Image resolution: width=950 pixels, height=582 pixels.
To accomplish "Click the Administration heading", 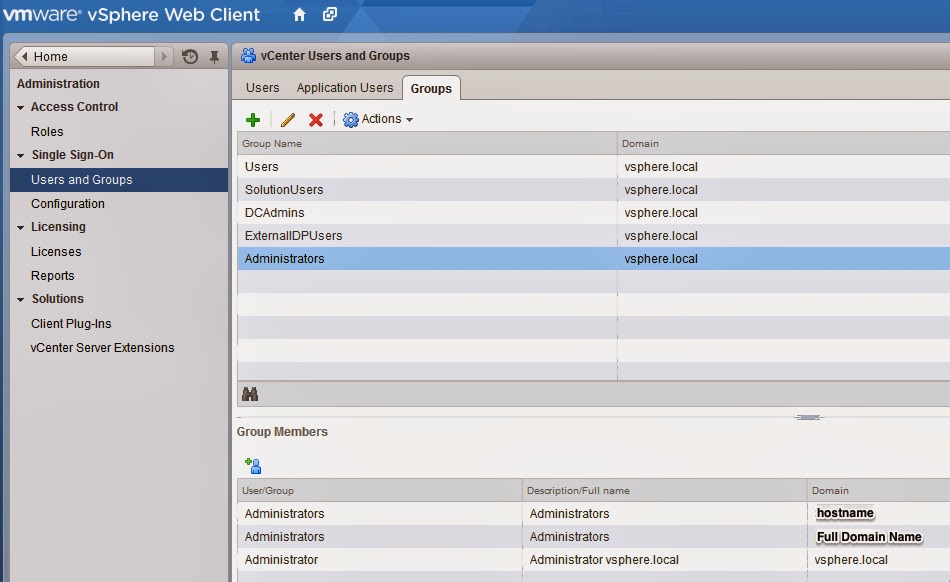I will click(58, 84).
